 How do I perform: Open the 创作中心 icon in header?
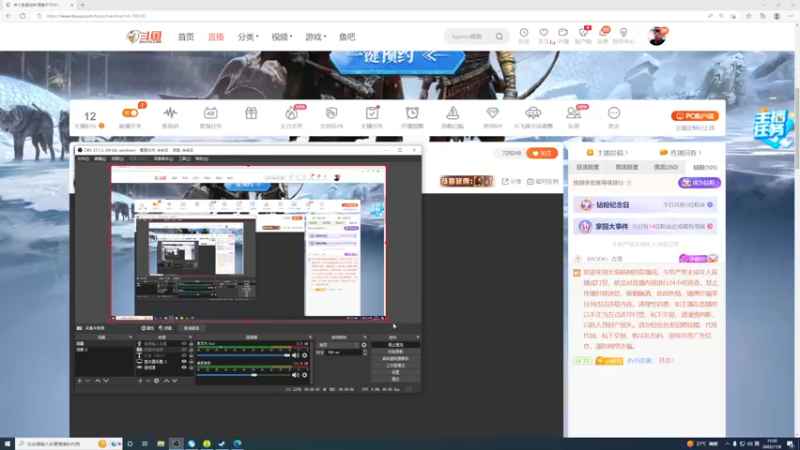(x=623, y=33)
